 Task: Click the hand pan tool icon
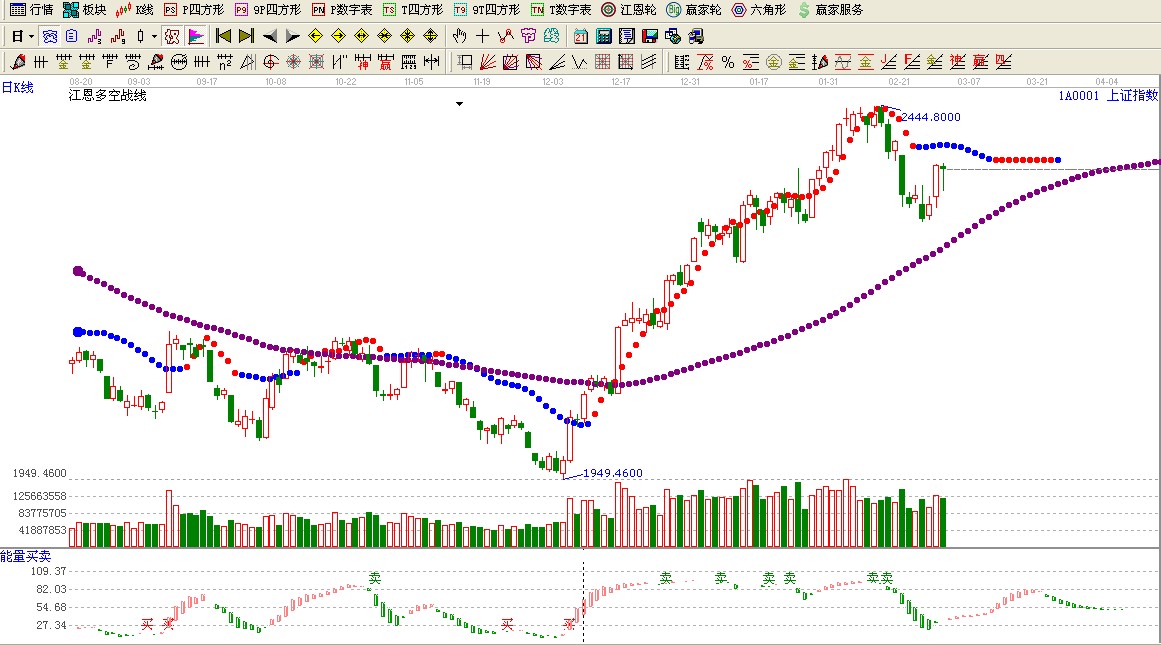(x=459, y=36)
